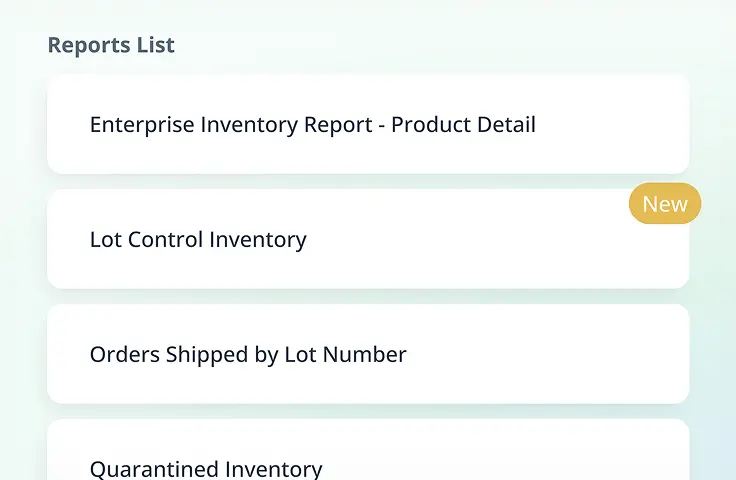
Task: Click the "Quarantined Inventory" title text
Action: coord(206,468)
